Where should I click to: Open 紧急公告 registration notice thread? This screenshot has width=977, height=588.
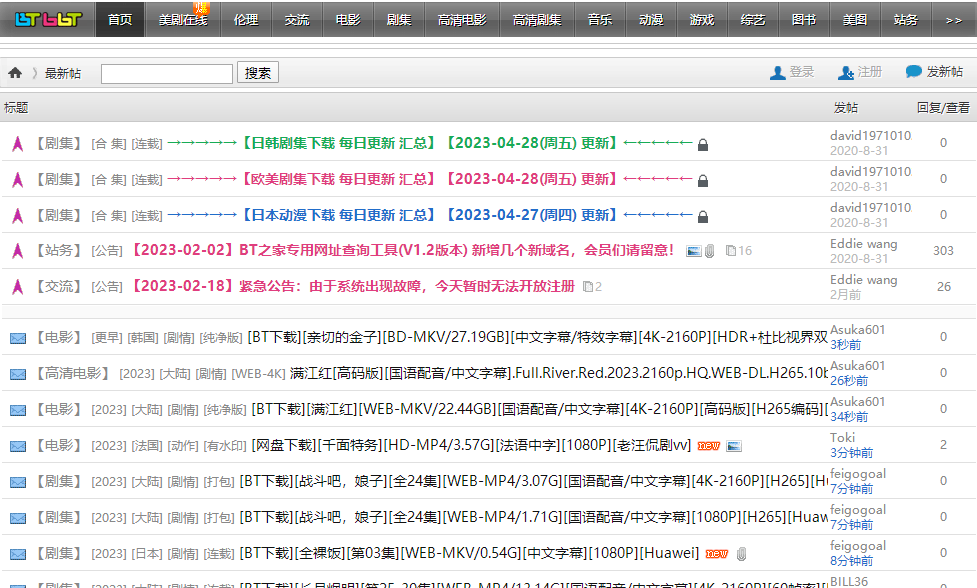[x=353, y=287]
